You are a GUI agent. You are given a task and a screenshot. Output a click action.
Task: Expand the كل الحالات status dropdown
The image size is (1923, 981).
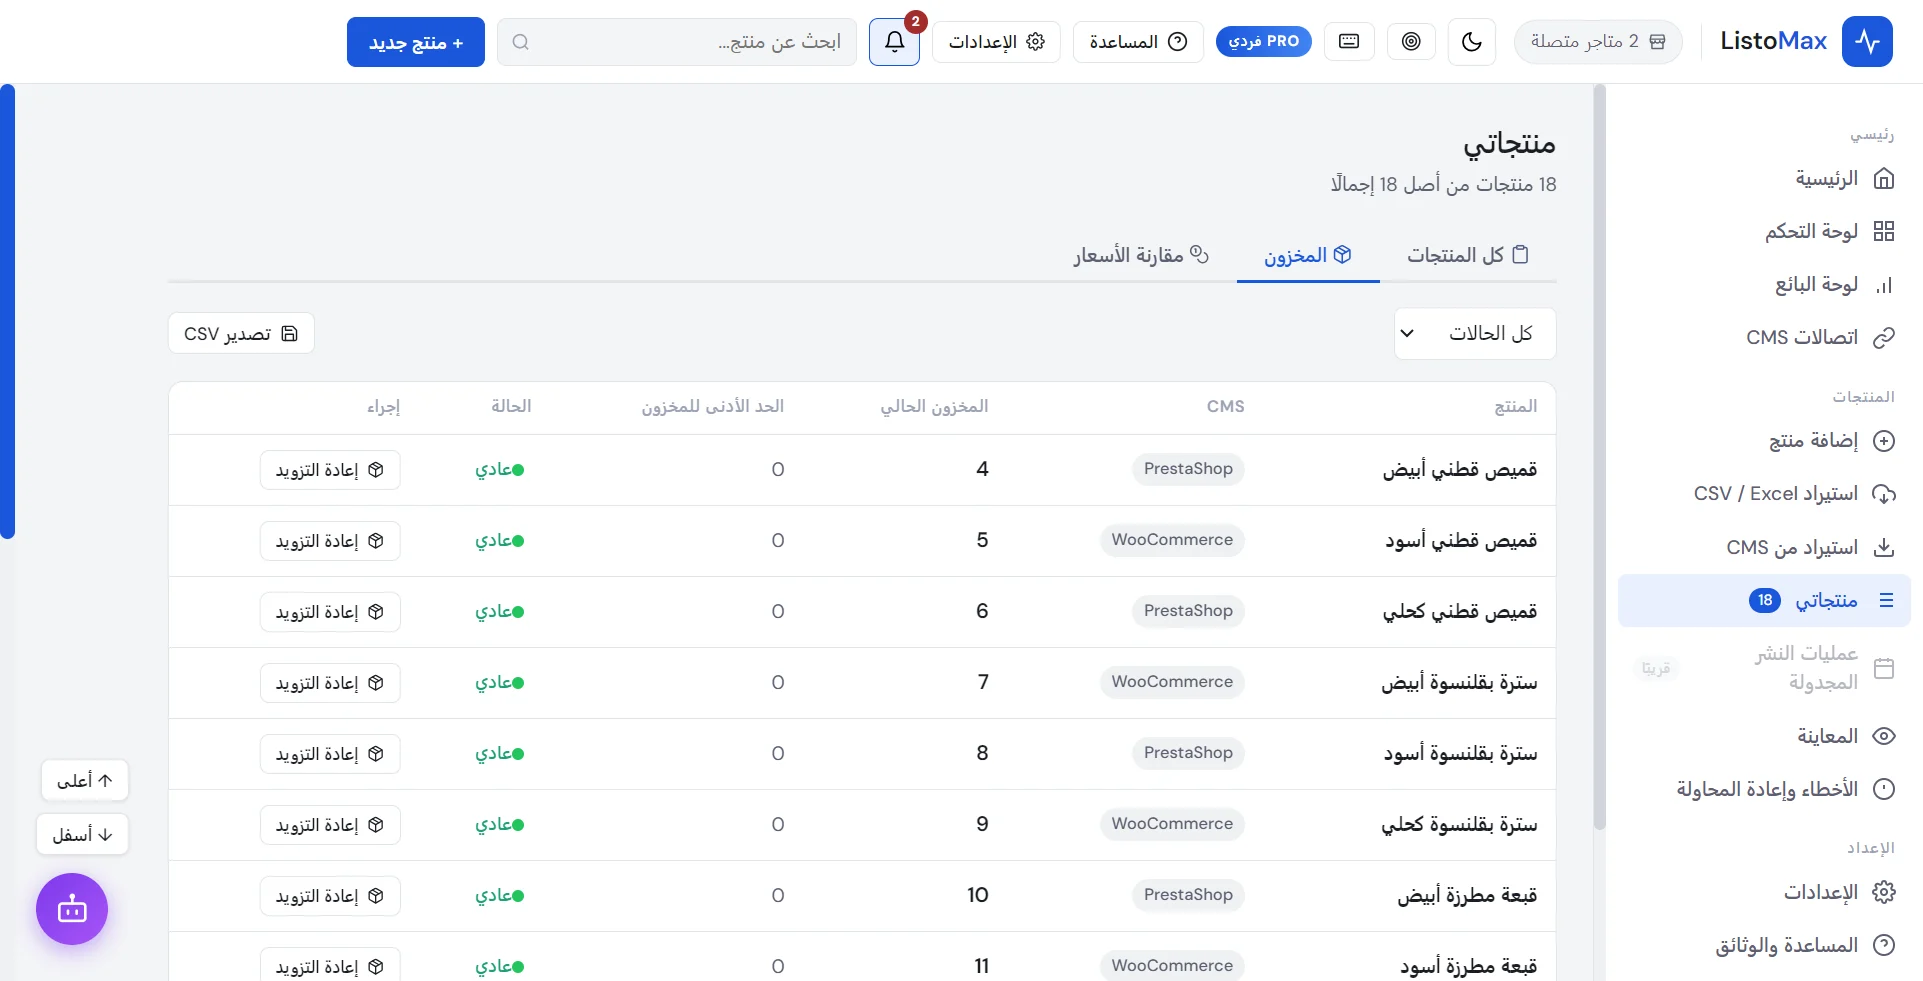(1475, 333)
